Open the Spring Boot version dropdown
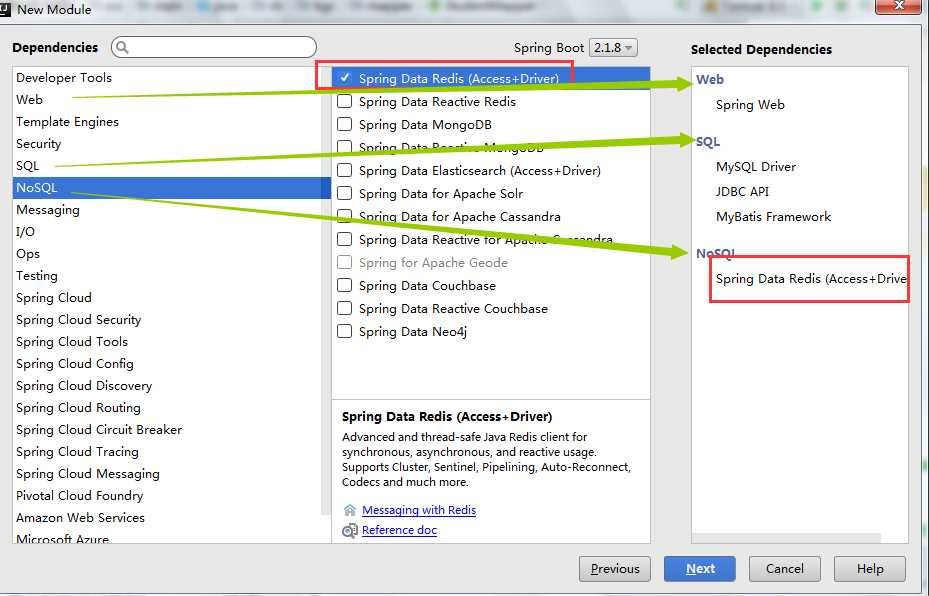This screenshot has width=929, height=596. click(x=613, y=47)
